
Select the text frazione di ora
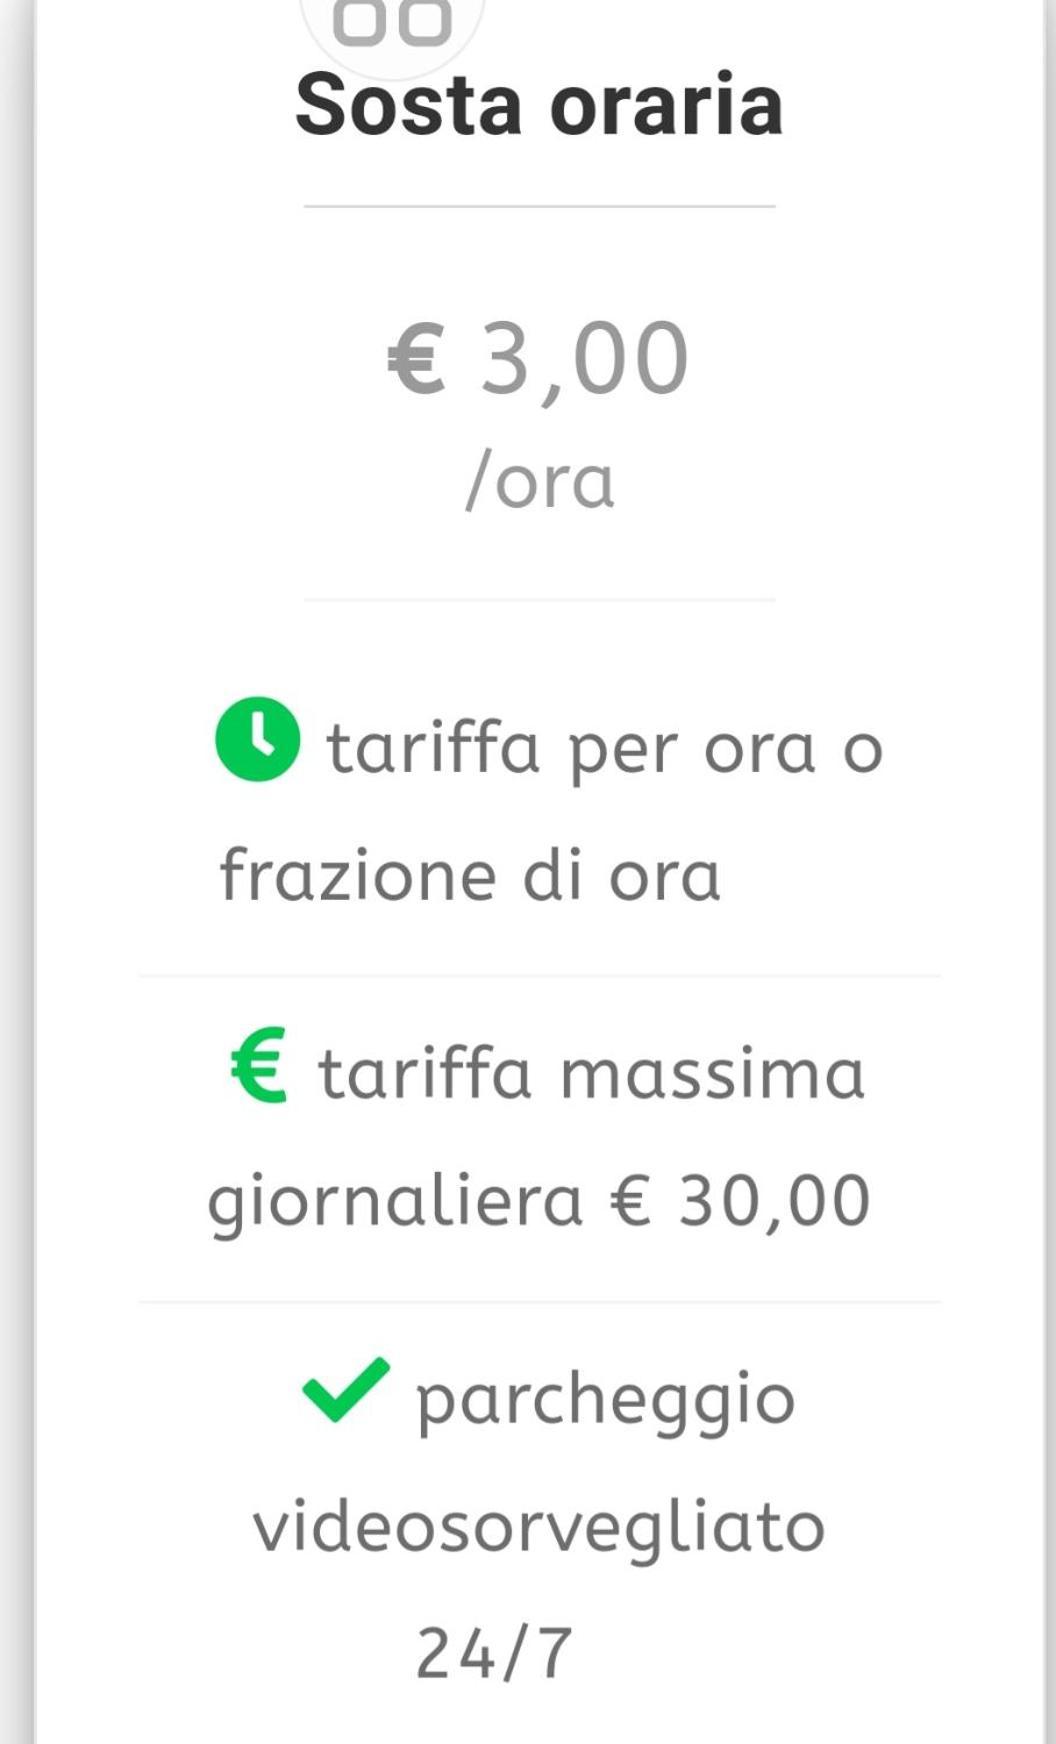(470, 874)
